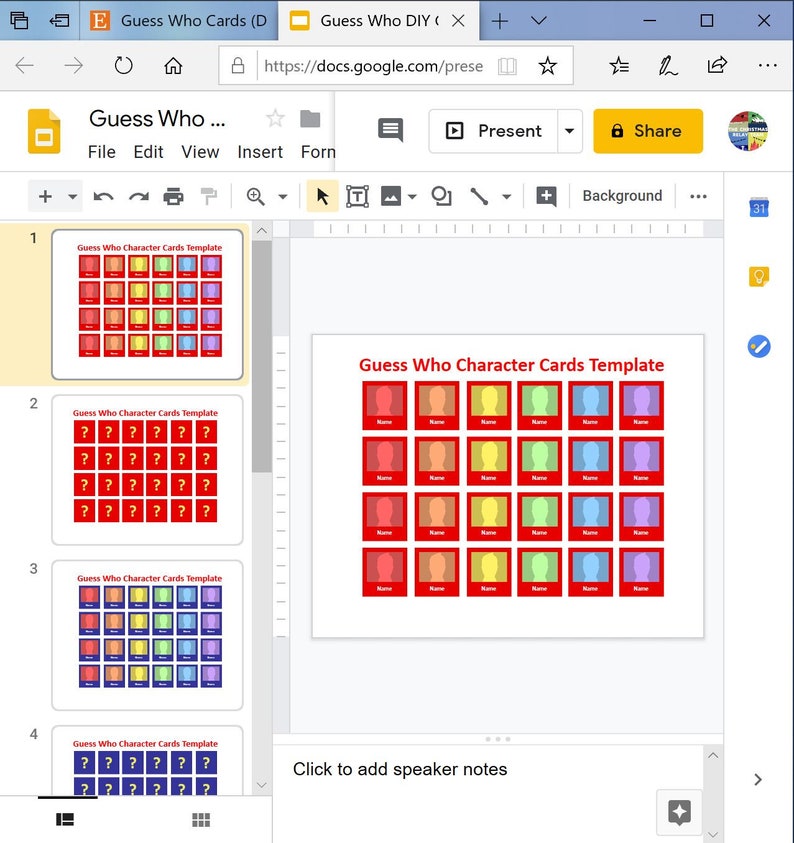Image resolution: width=794 pixels, height=843 pixels.
Task: Select slide 1 thumbnail
Action: (x=147, y=305)
